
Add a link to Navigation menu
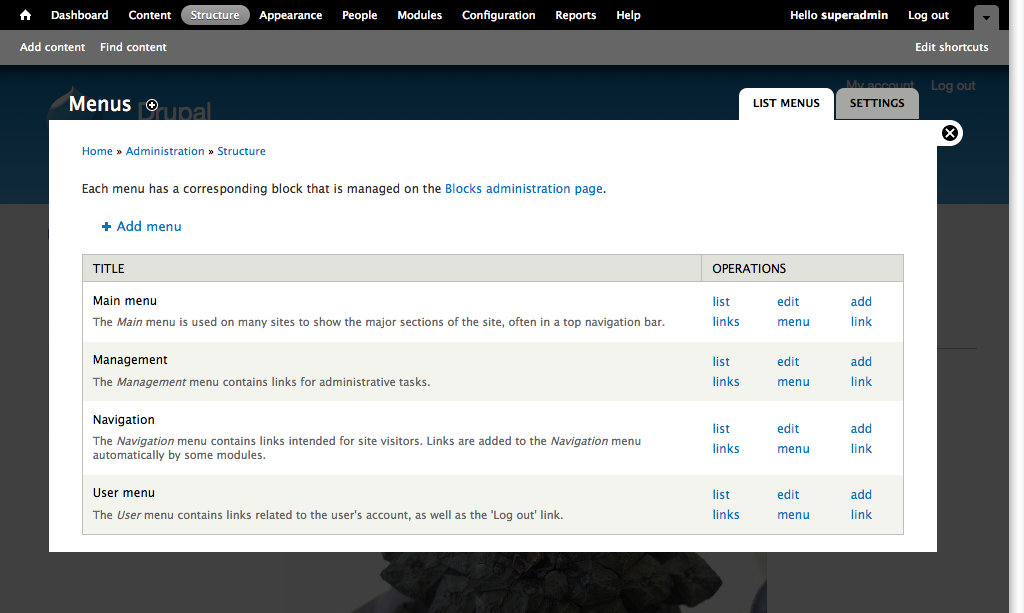tap(861, 438)
